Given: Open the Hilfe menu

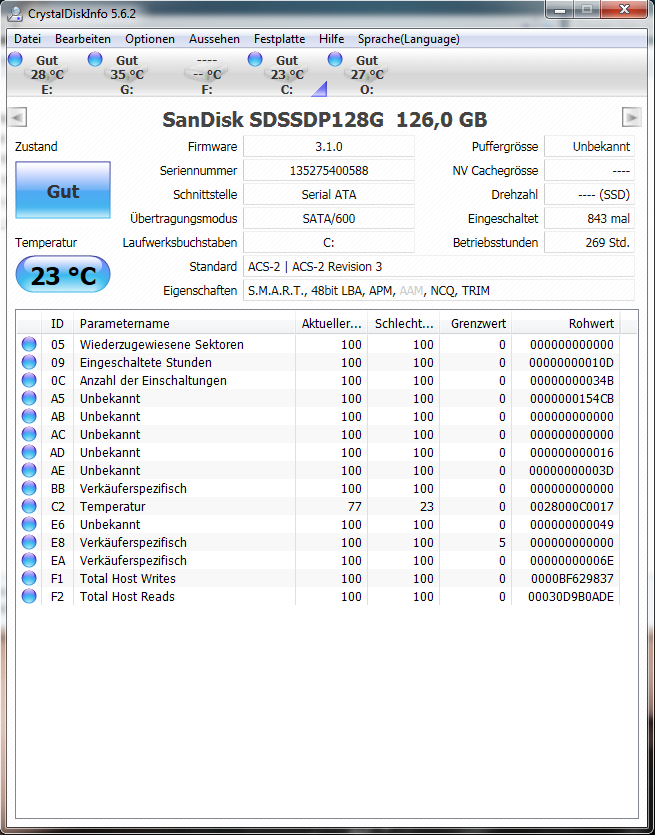Looking at the screenshot, I should (x=331, y=39).
